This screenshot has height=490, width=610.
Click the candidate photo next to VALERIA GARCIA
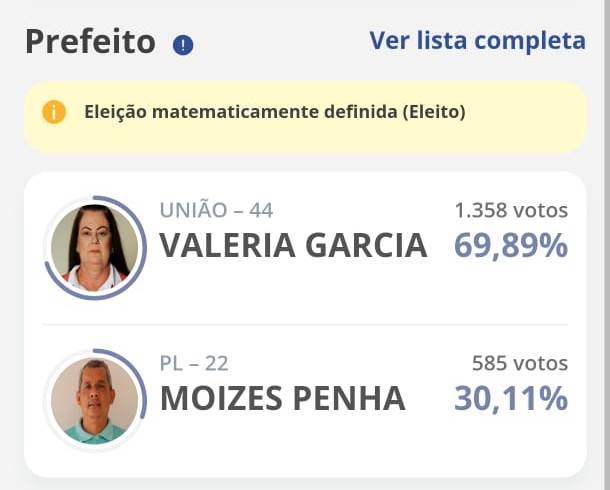pos(95,248)
